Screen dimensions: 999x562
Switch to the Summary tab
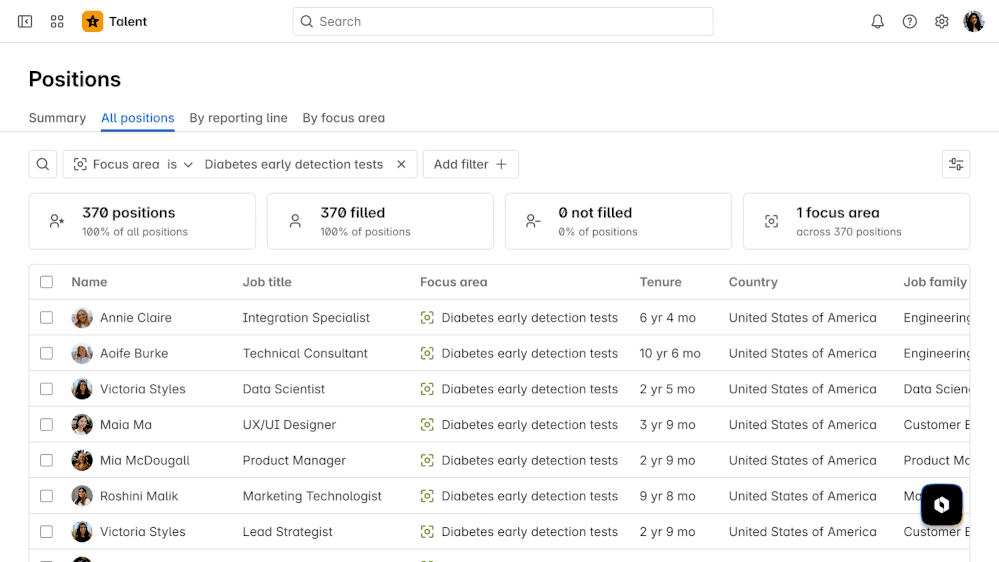pos(57,118)
